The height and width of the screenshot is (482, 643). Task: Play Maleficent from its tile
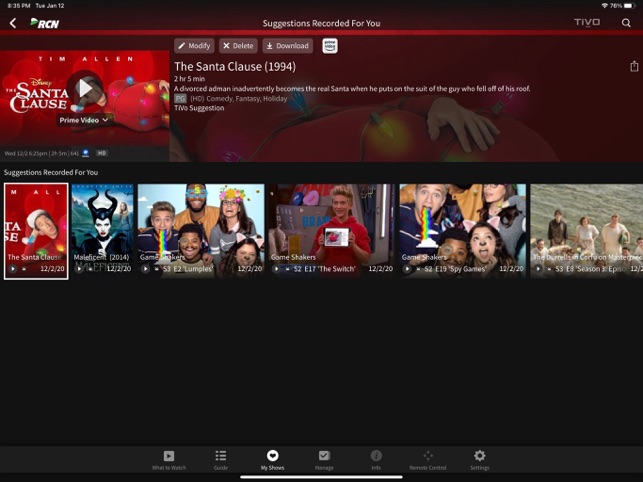click(x=79, y=269)
